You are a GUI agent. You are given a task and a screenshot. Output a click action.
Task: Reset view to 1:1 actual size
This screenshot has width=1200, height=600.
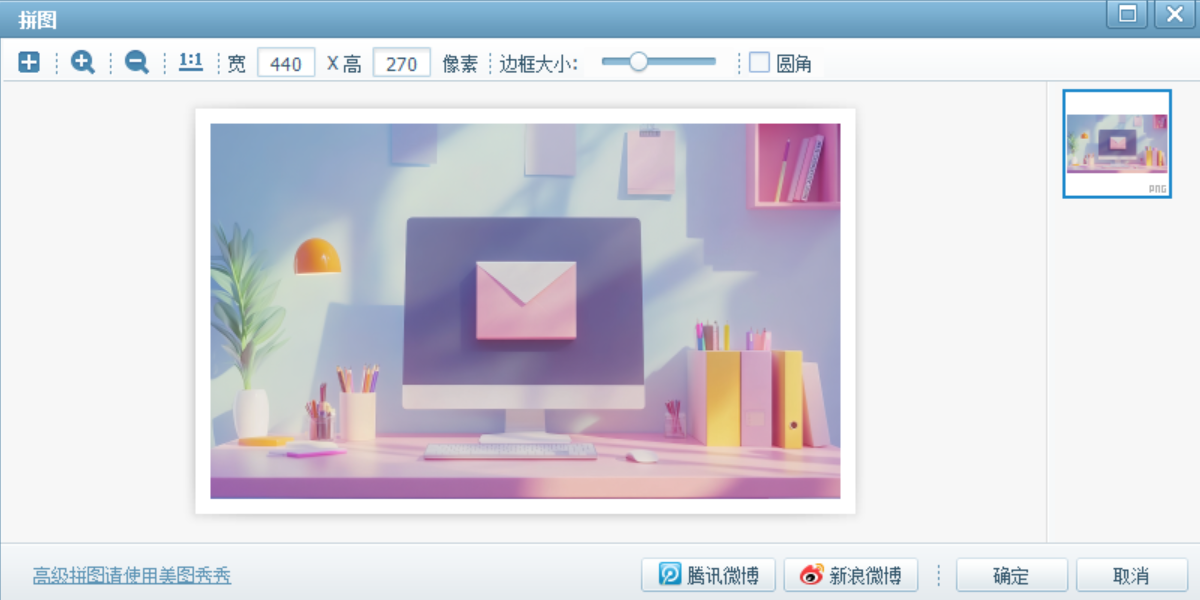click(190, 63)
